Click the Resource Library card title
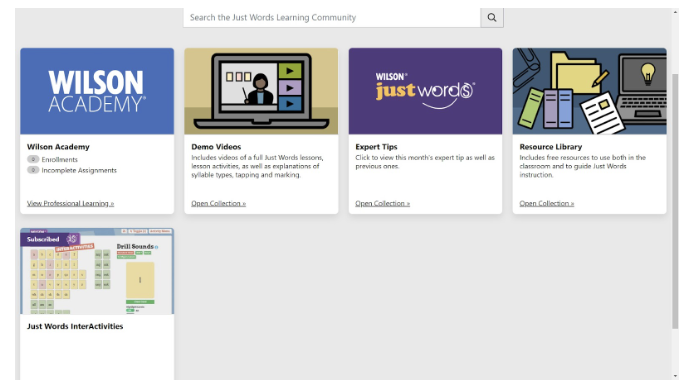Image resolution: width=688 pixels, height=390 pixels. pos(551,147)
